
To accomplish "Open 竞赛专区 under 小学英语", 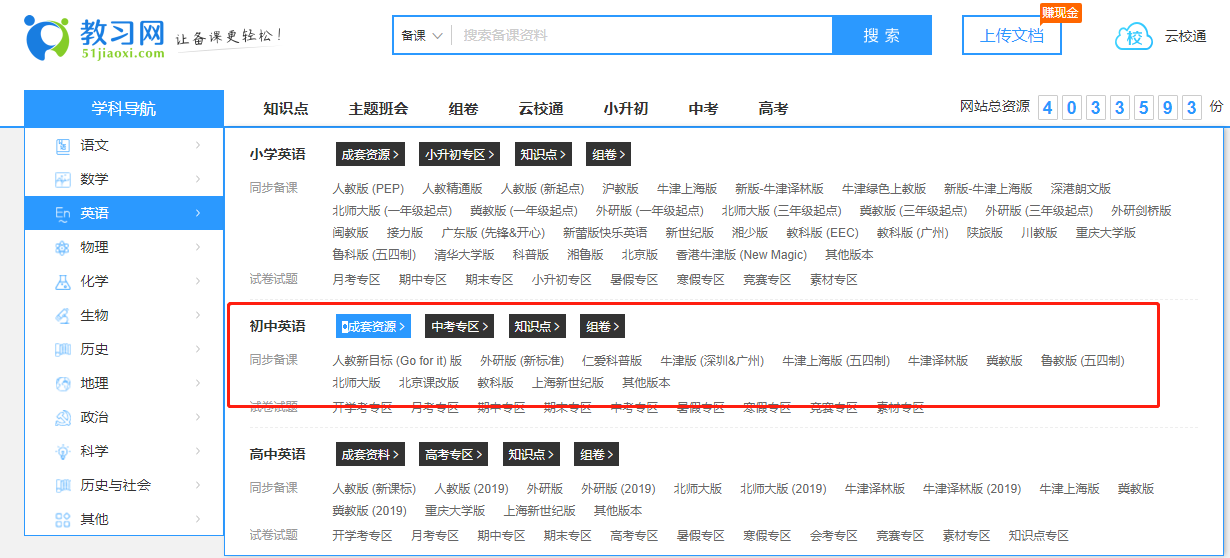I will tap(767, 279).
